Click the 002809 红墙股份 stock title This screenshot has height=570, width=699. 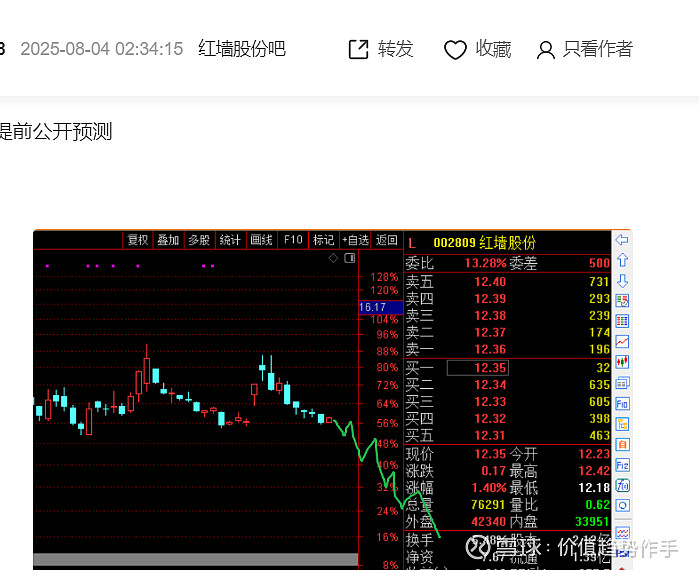pos(484,243)
